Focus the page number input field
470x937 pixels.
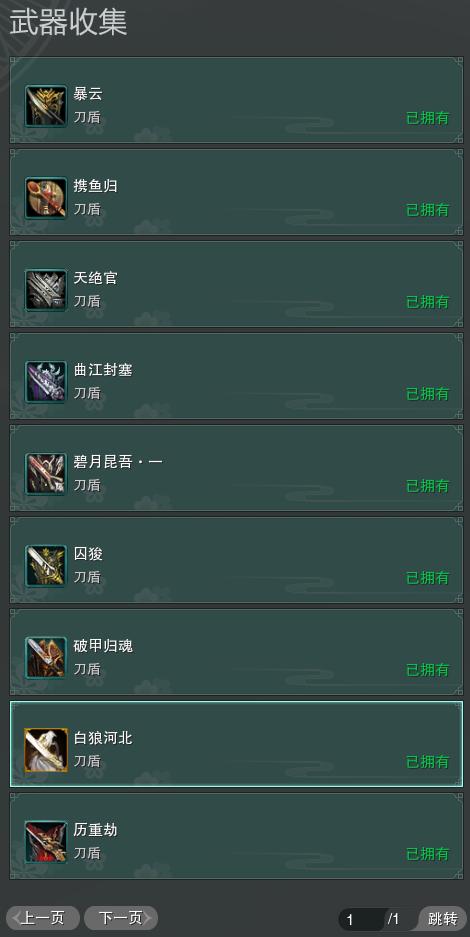(x=361, y=919)
